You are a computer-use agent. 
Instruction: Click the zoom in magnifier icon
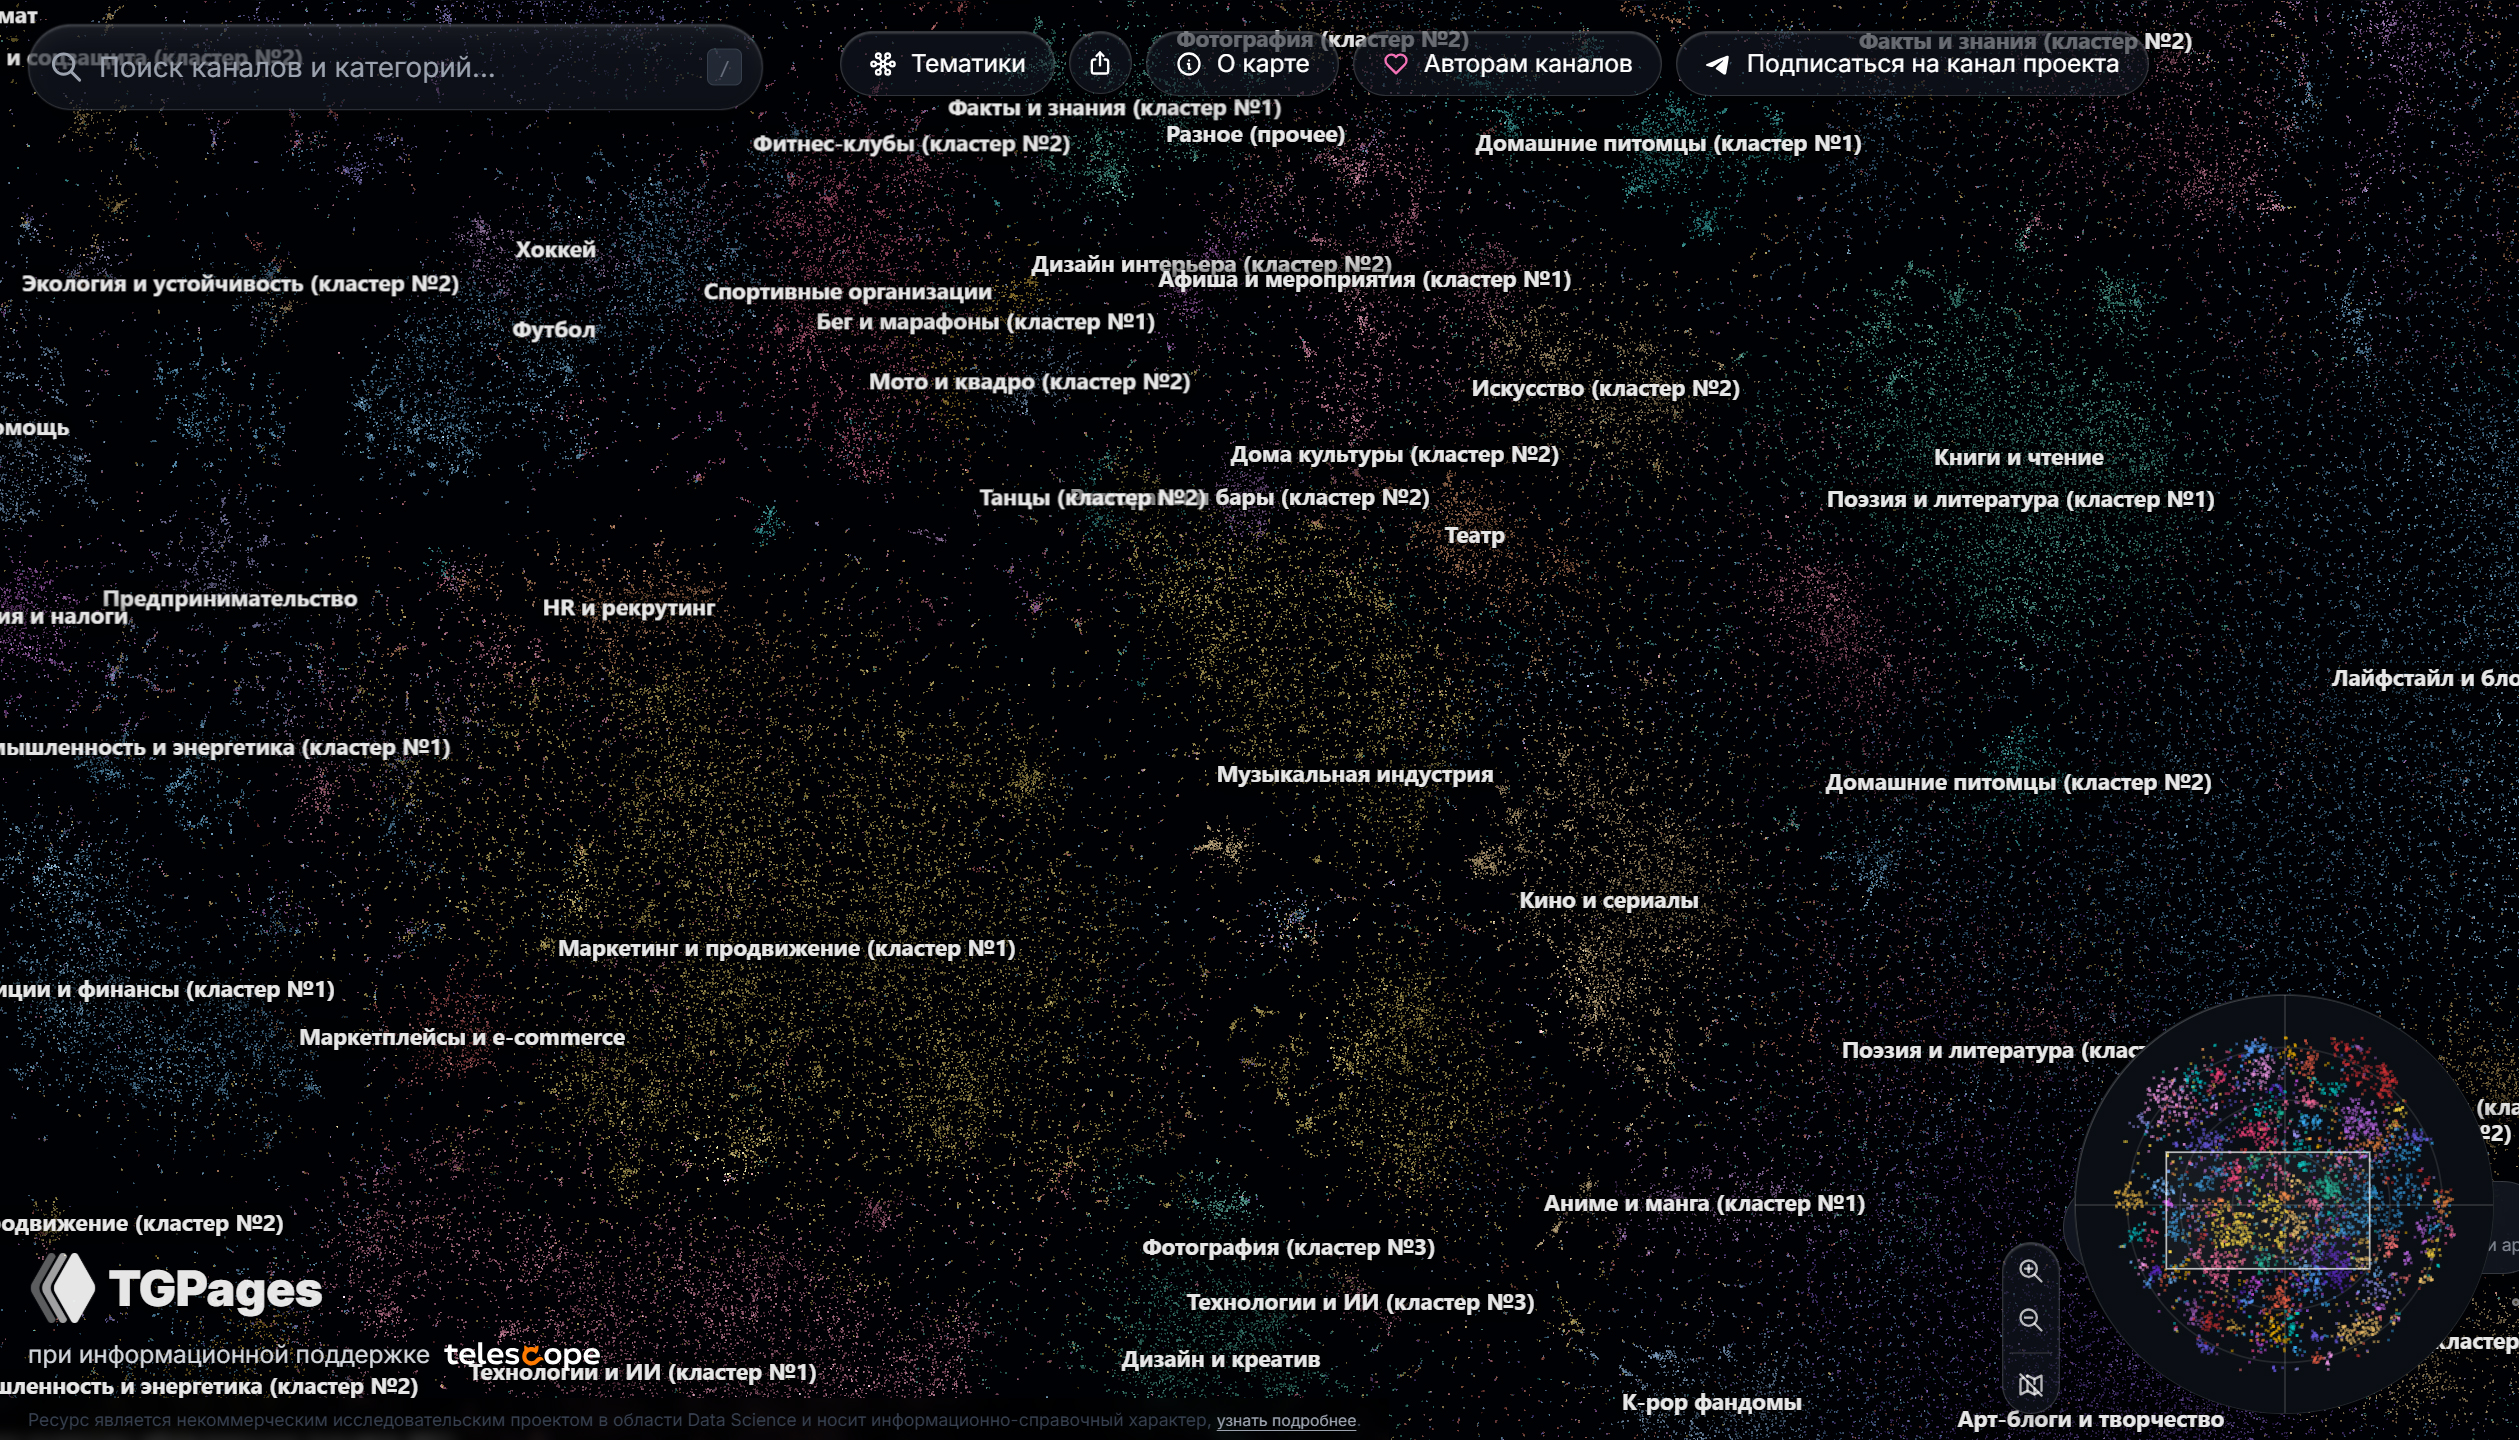[2030, 1270]
